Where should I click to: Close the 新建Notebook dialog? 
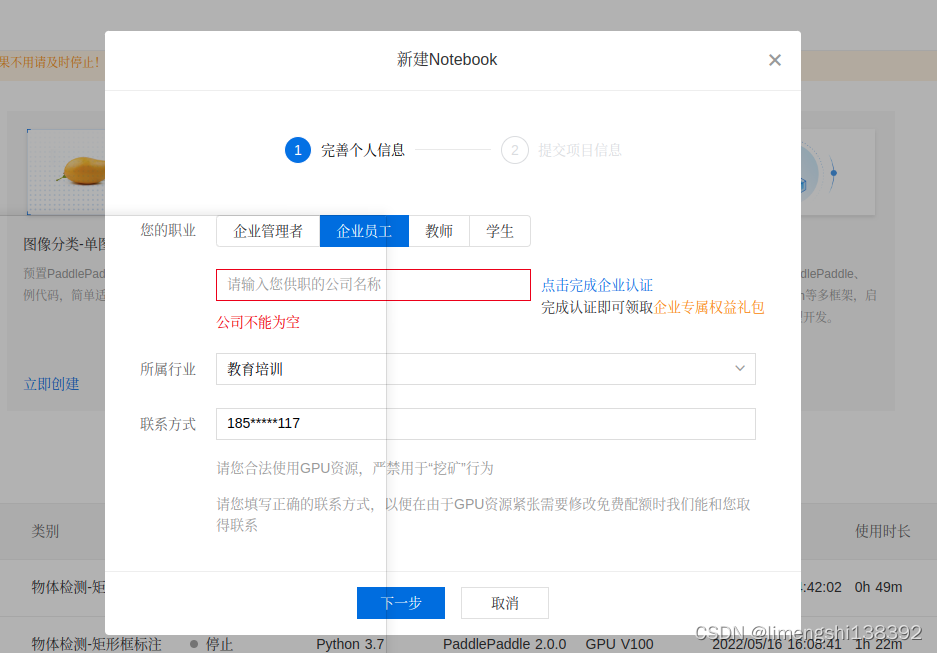(x=774, y=60)
